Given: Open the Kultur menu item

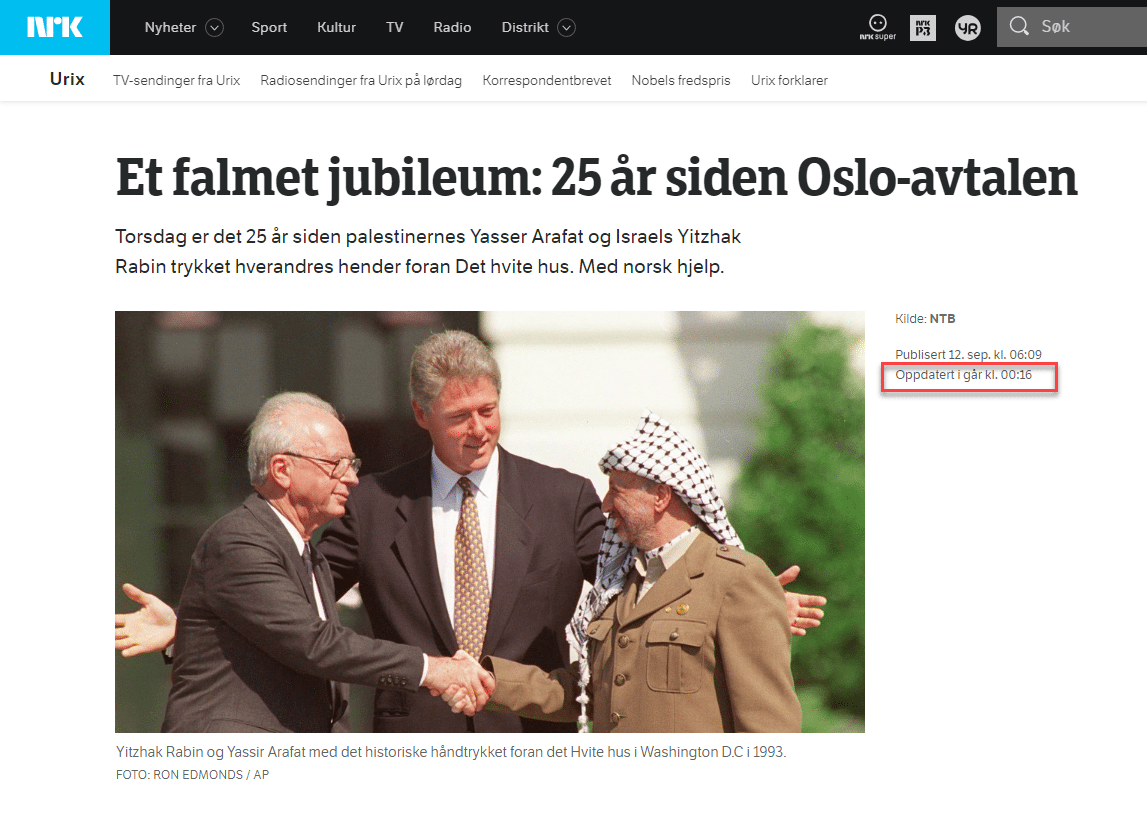Looking at the screenshot, I should (x=336, y=27).
